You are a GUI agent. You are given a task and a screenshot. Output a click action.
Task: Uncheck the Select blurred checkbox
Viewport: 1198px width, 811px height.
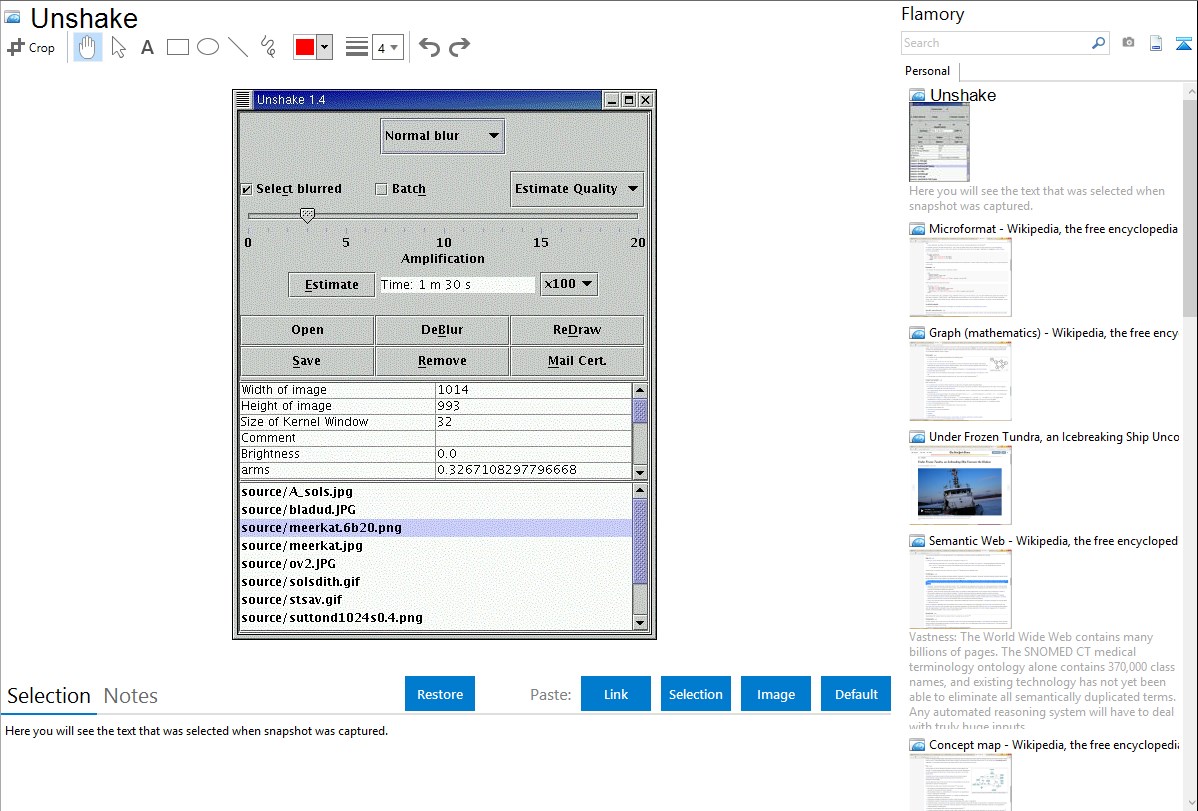point(247,189)
